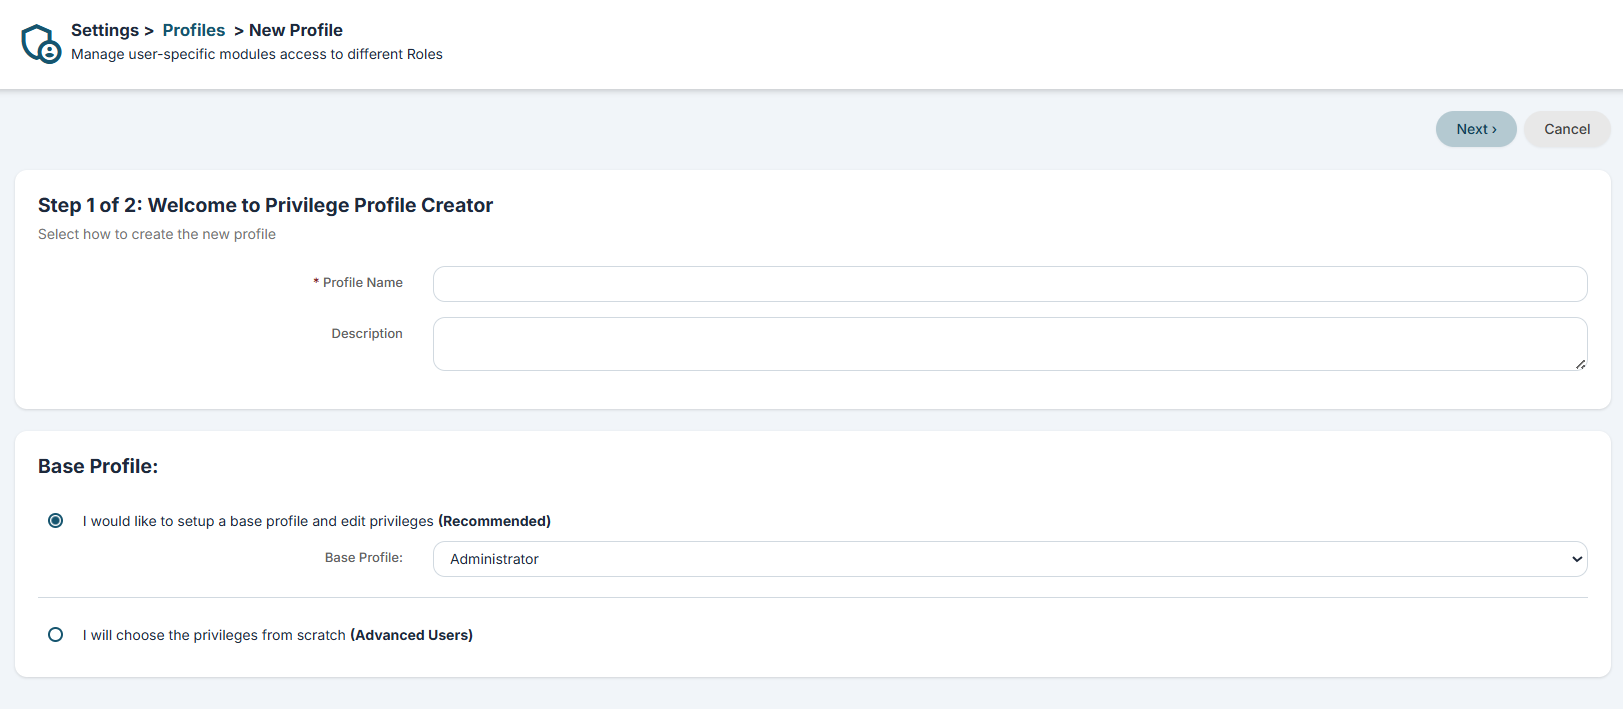Click the Next button

click(1476, 129)
